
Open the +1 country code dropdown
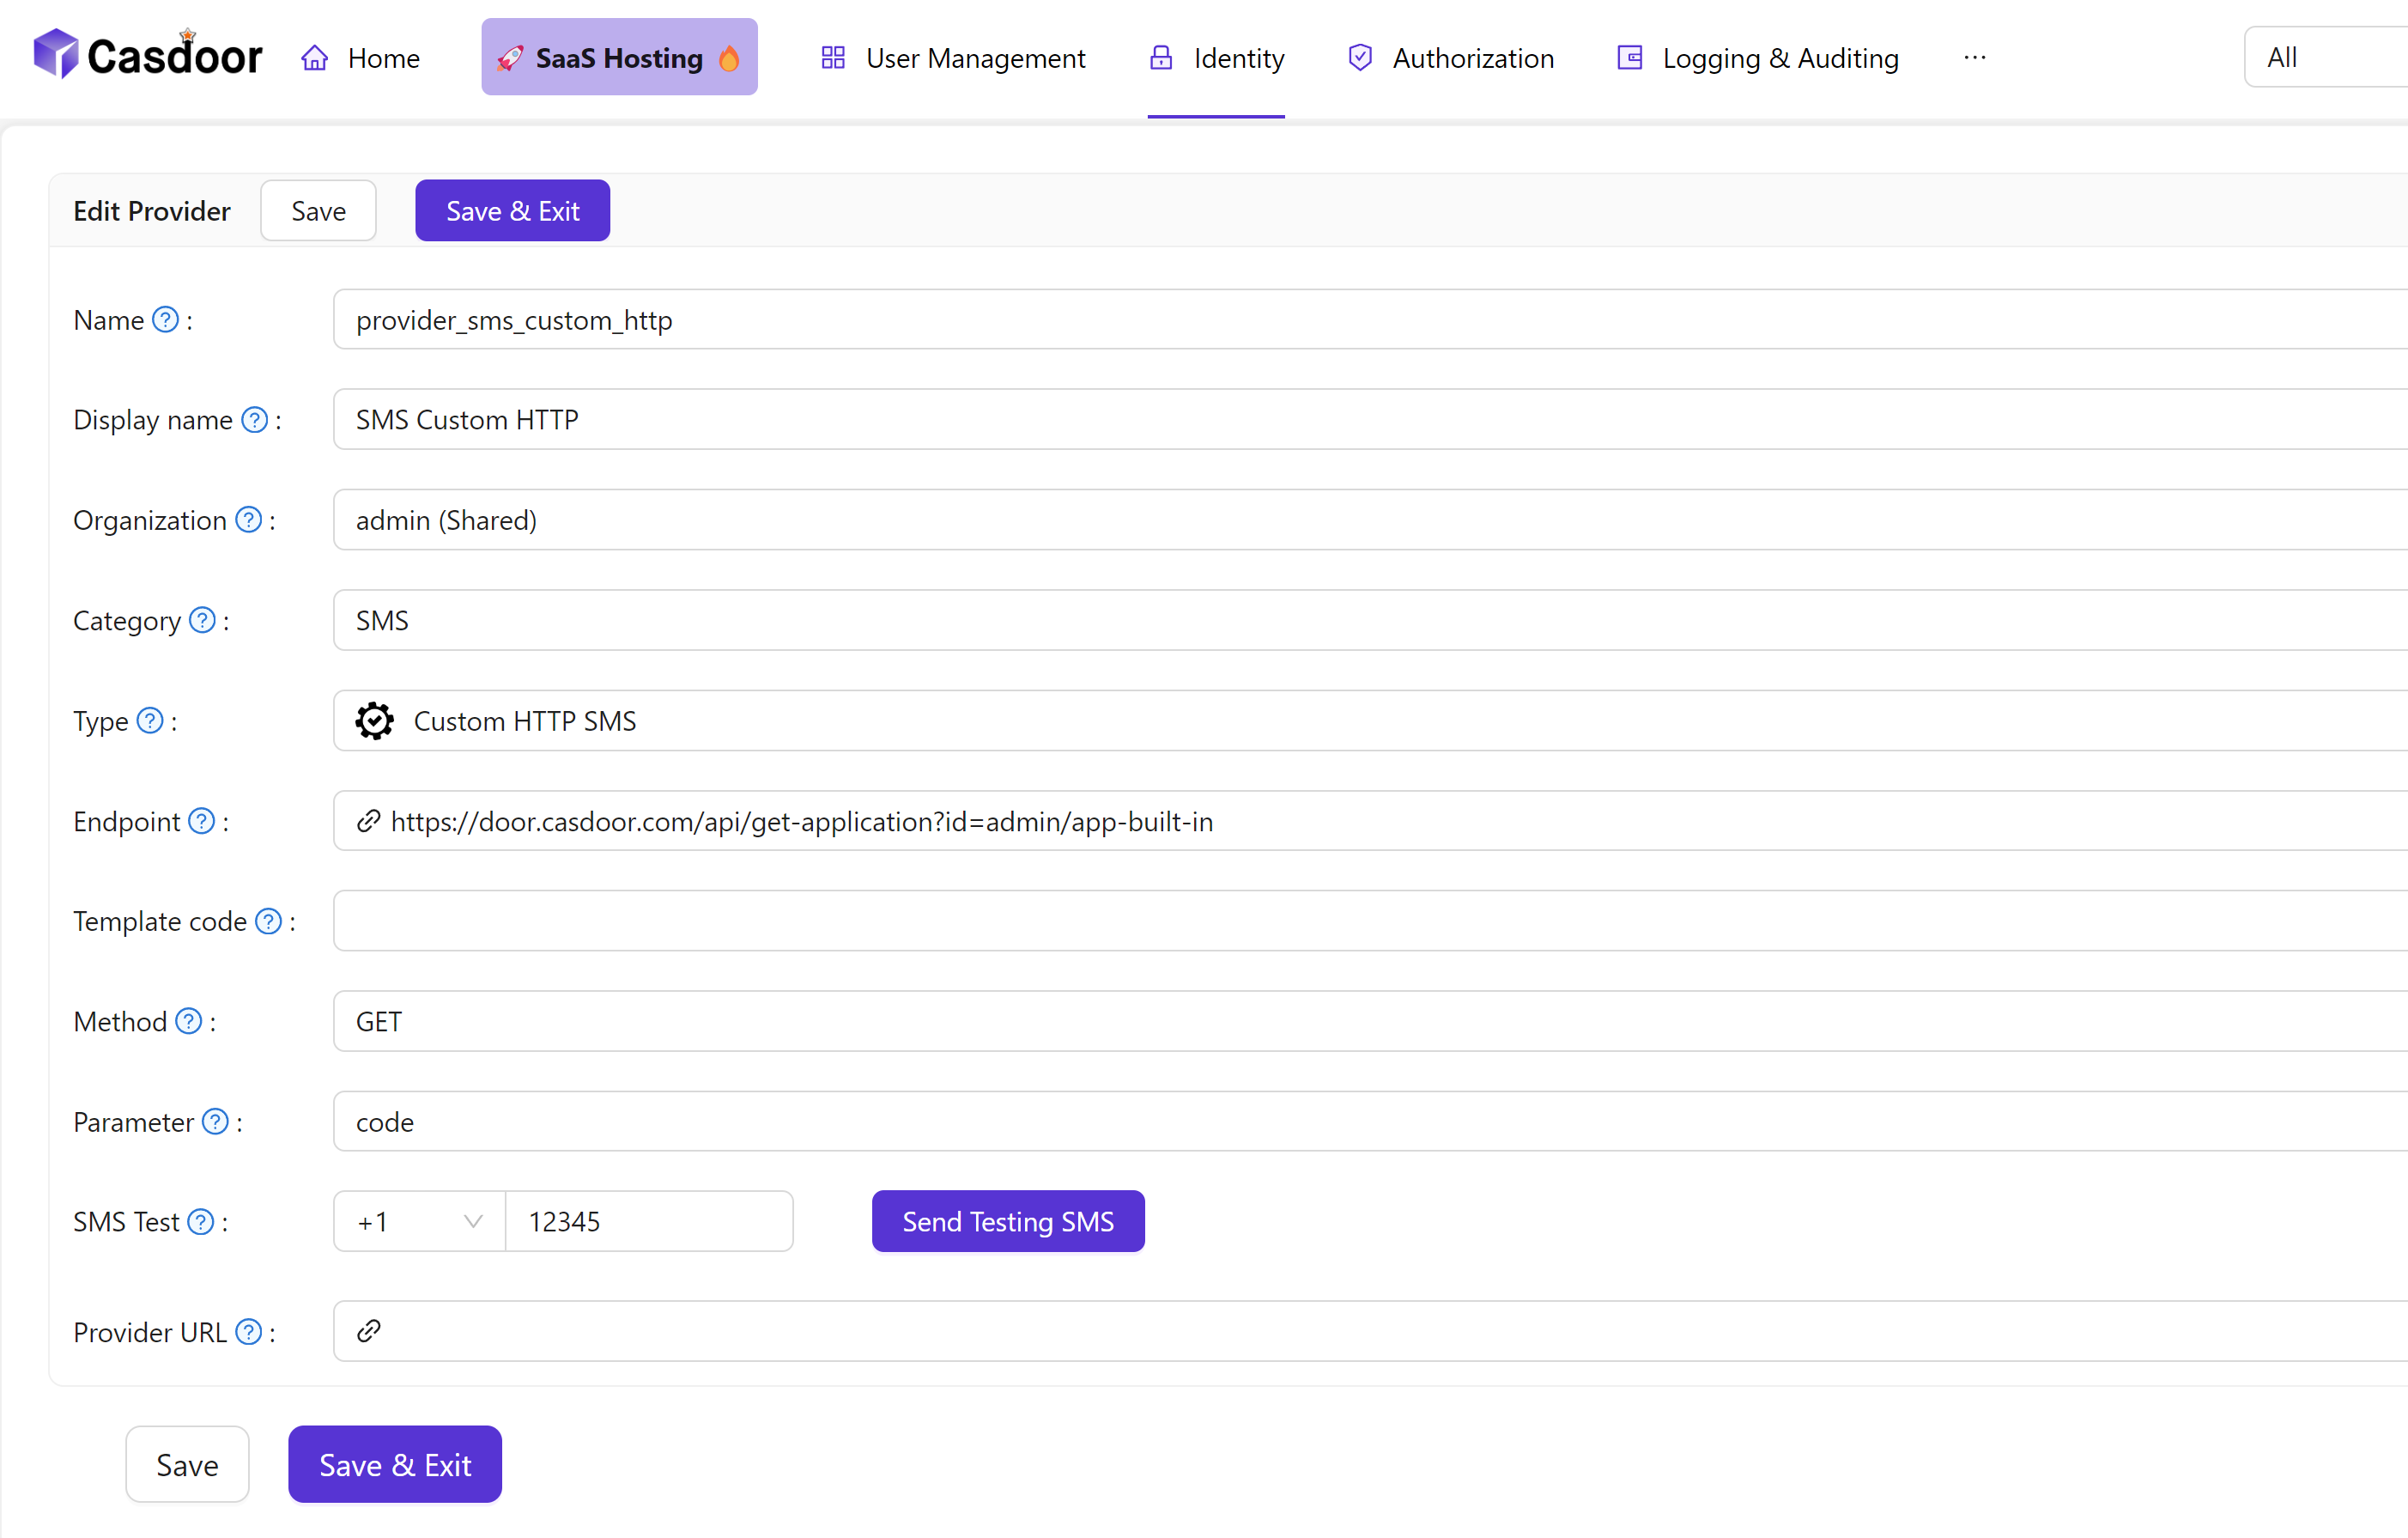point(420,1222)
